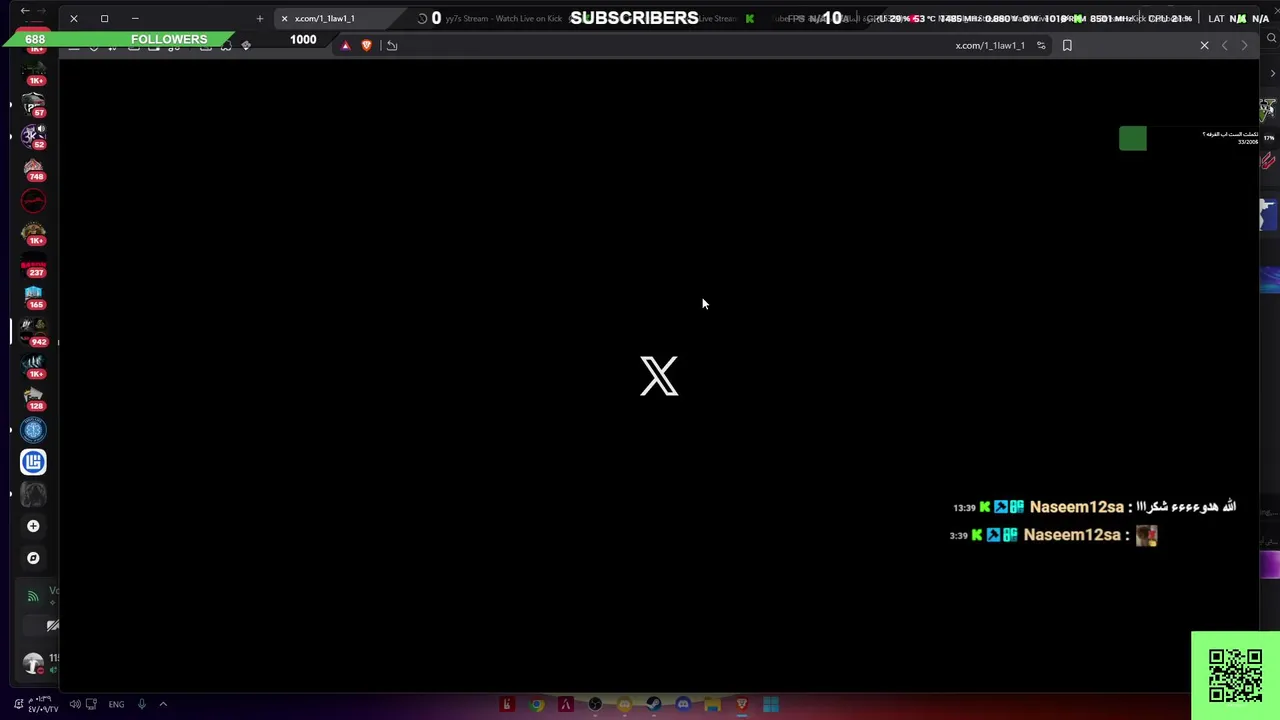
Task: Click the share icon beside Brave Shields
Action: point(392,45)
